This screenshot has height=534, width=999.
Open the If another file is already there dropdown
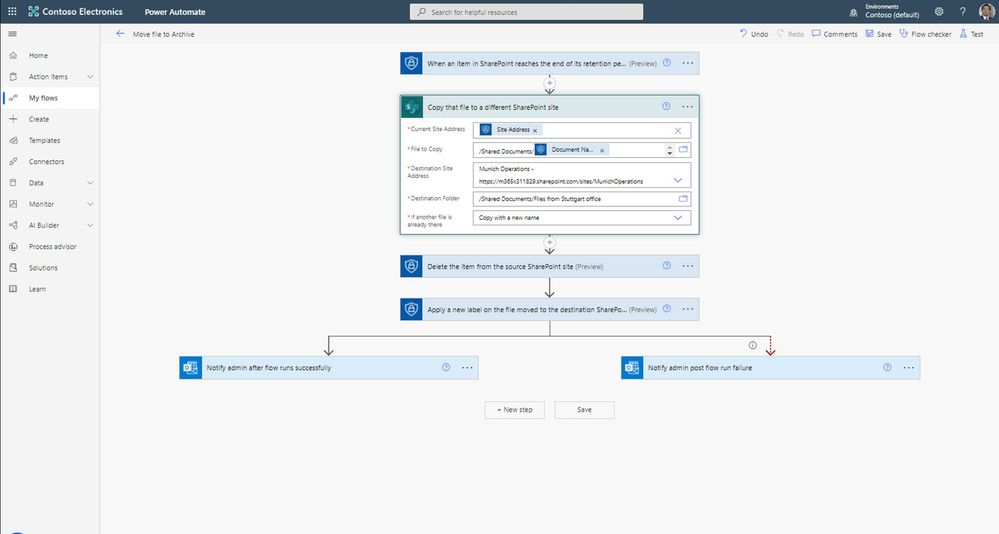[x=678, y=217]
